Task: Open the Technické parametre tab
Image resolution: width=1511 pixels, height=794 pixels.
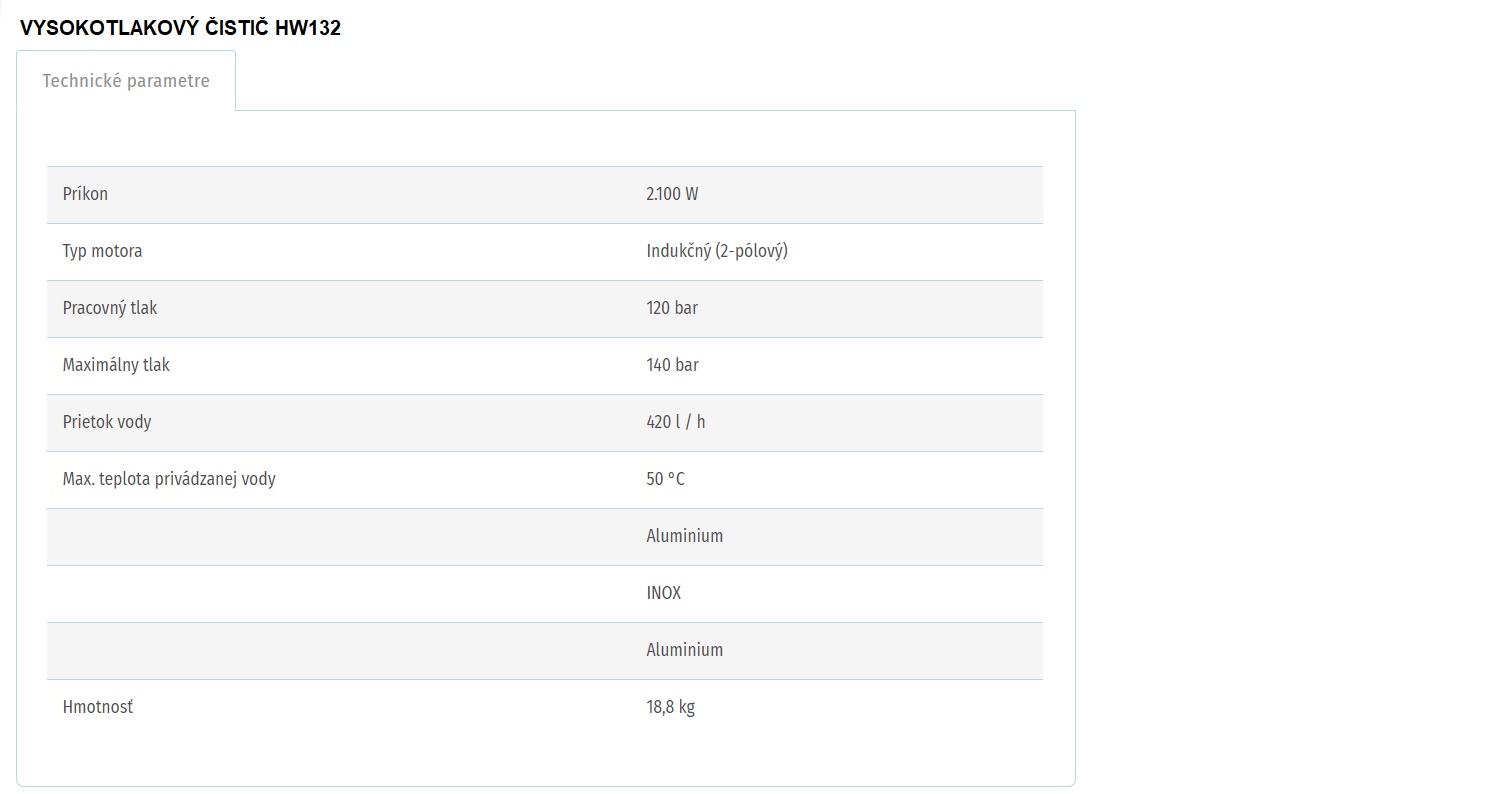Action: pyautogui.click(x=126, y=81)
